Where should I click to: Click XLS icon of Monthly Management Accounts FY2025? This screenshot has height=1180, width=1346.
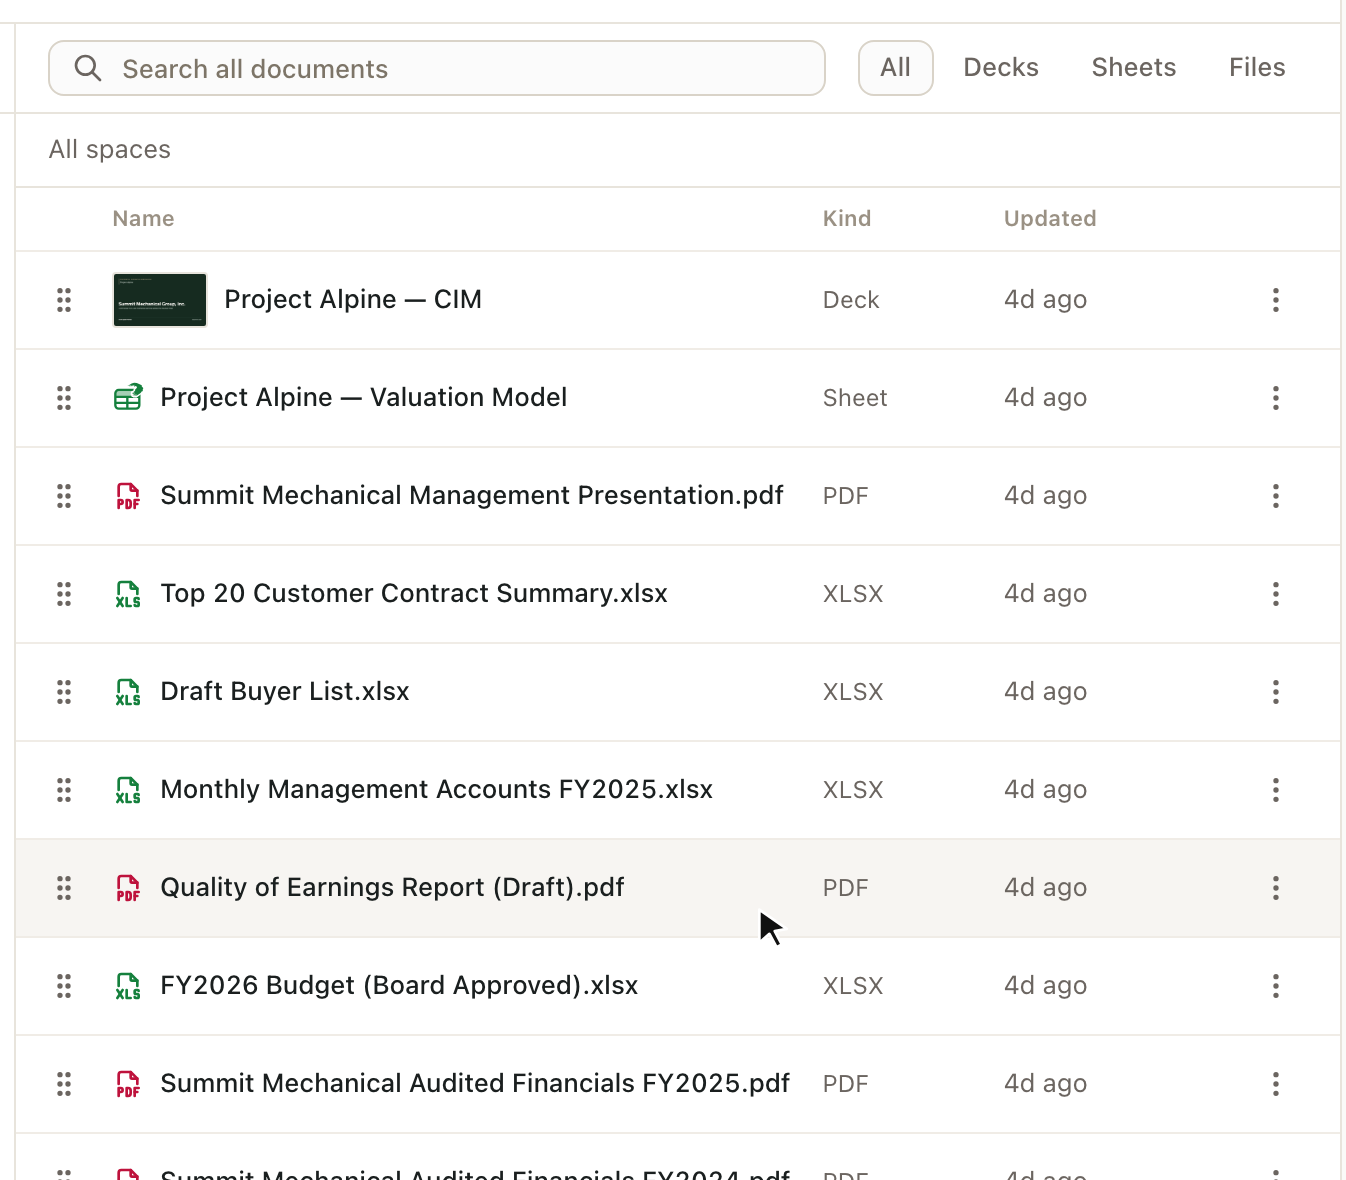pyautogui.click(x=128, y=790)
